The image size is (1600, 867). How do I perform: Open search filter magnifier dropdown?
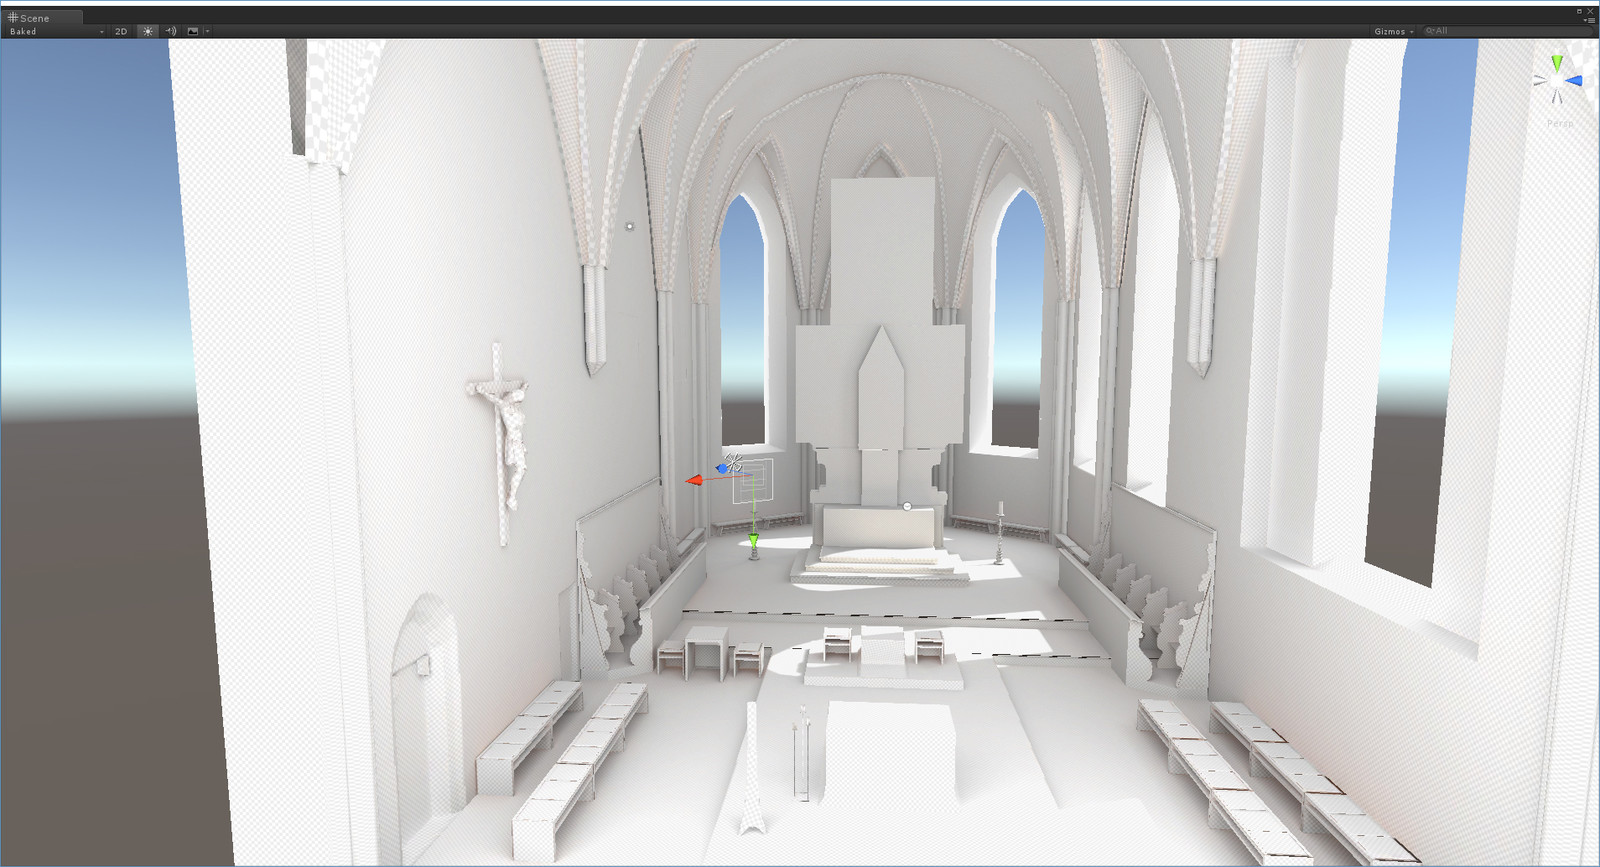tap(1430, 31)
